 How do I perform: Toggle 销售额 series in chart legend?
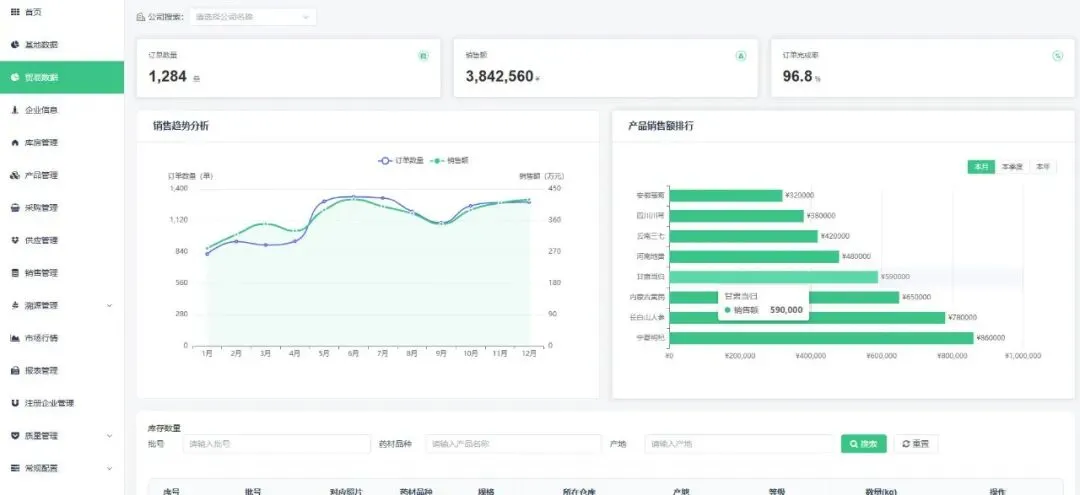click(450, 160)
